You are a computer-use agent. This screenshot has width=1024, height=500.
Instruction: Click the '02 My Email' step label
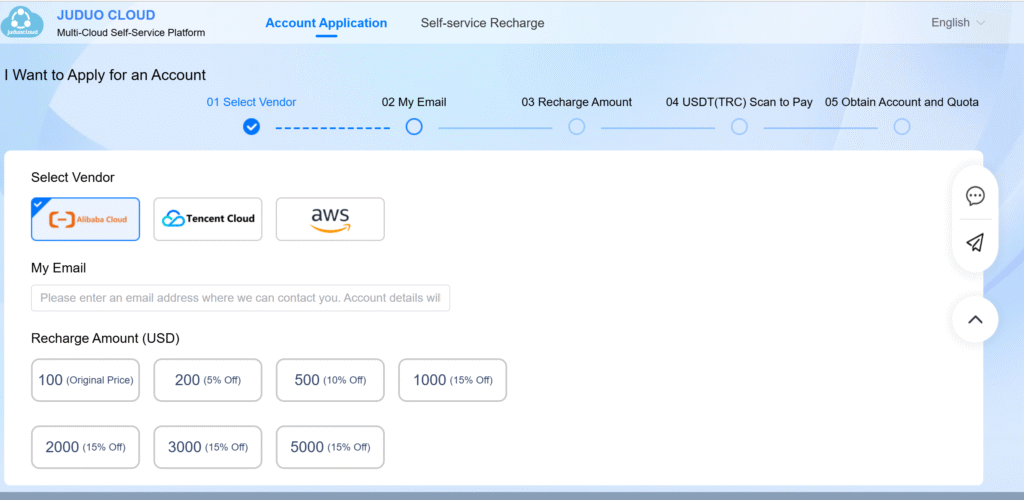[x=414, y=102]
